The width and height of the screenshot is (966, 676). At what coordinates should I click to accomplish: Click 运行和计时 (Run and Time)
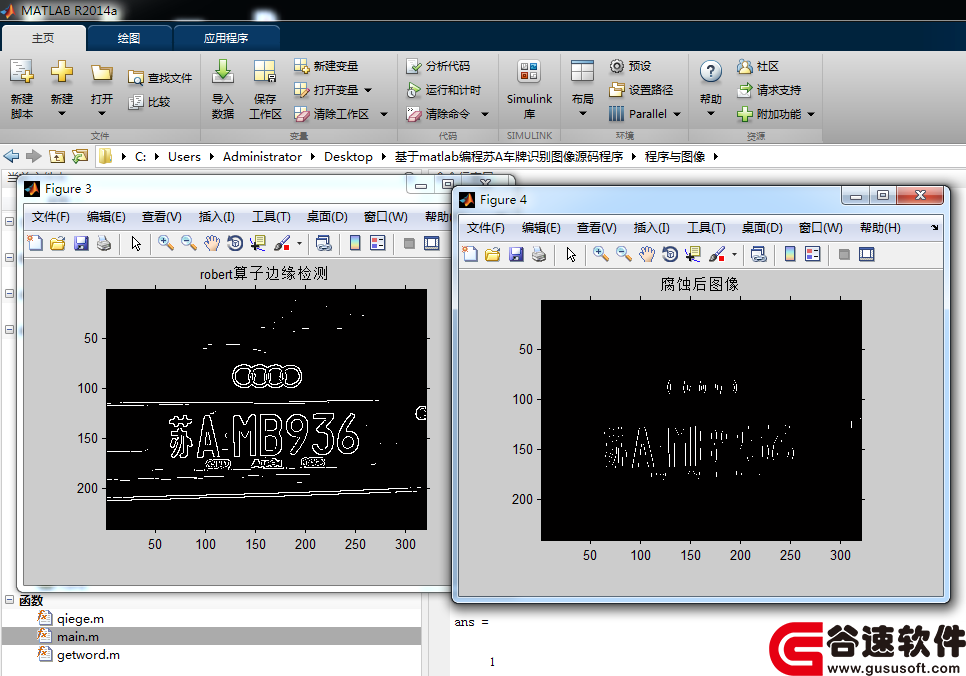(x=444, y=90)
